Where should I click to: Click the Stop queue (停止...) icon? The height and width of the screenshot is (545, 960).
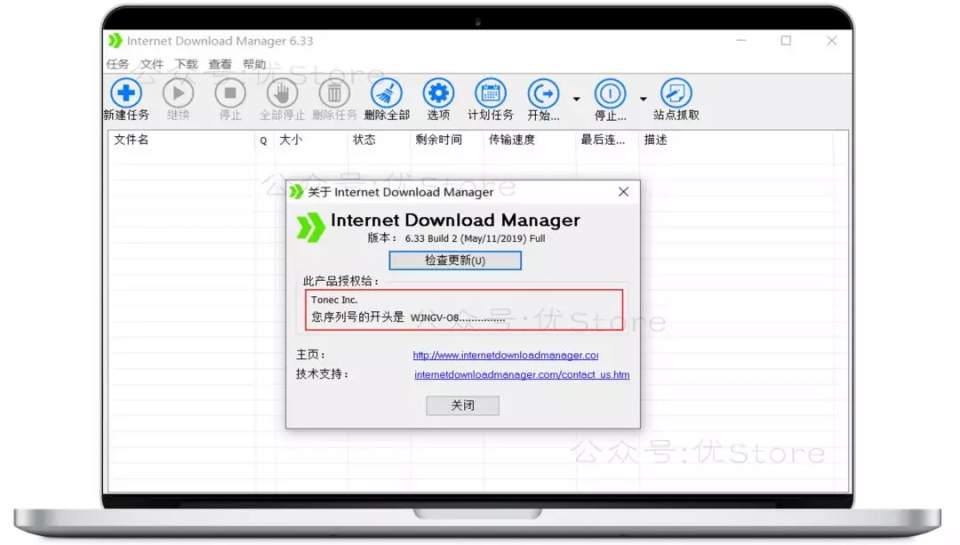610,93
